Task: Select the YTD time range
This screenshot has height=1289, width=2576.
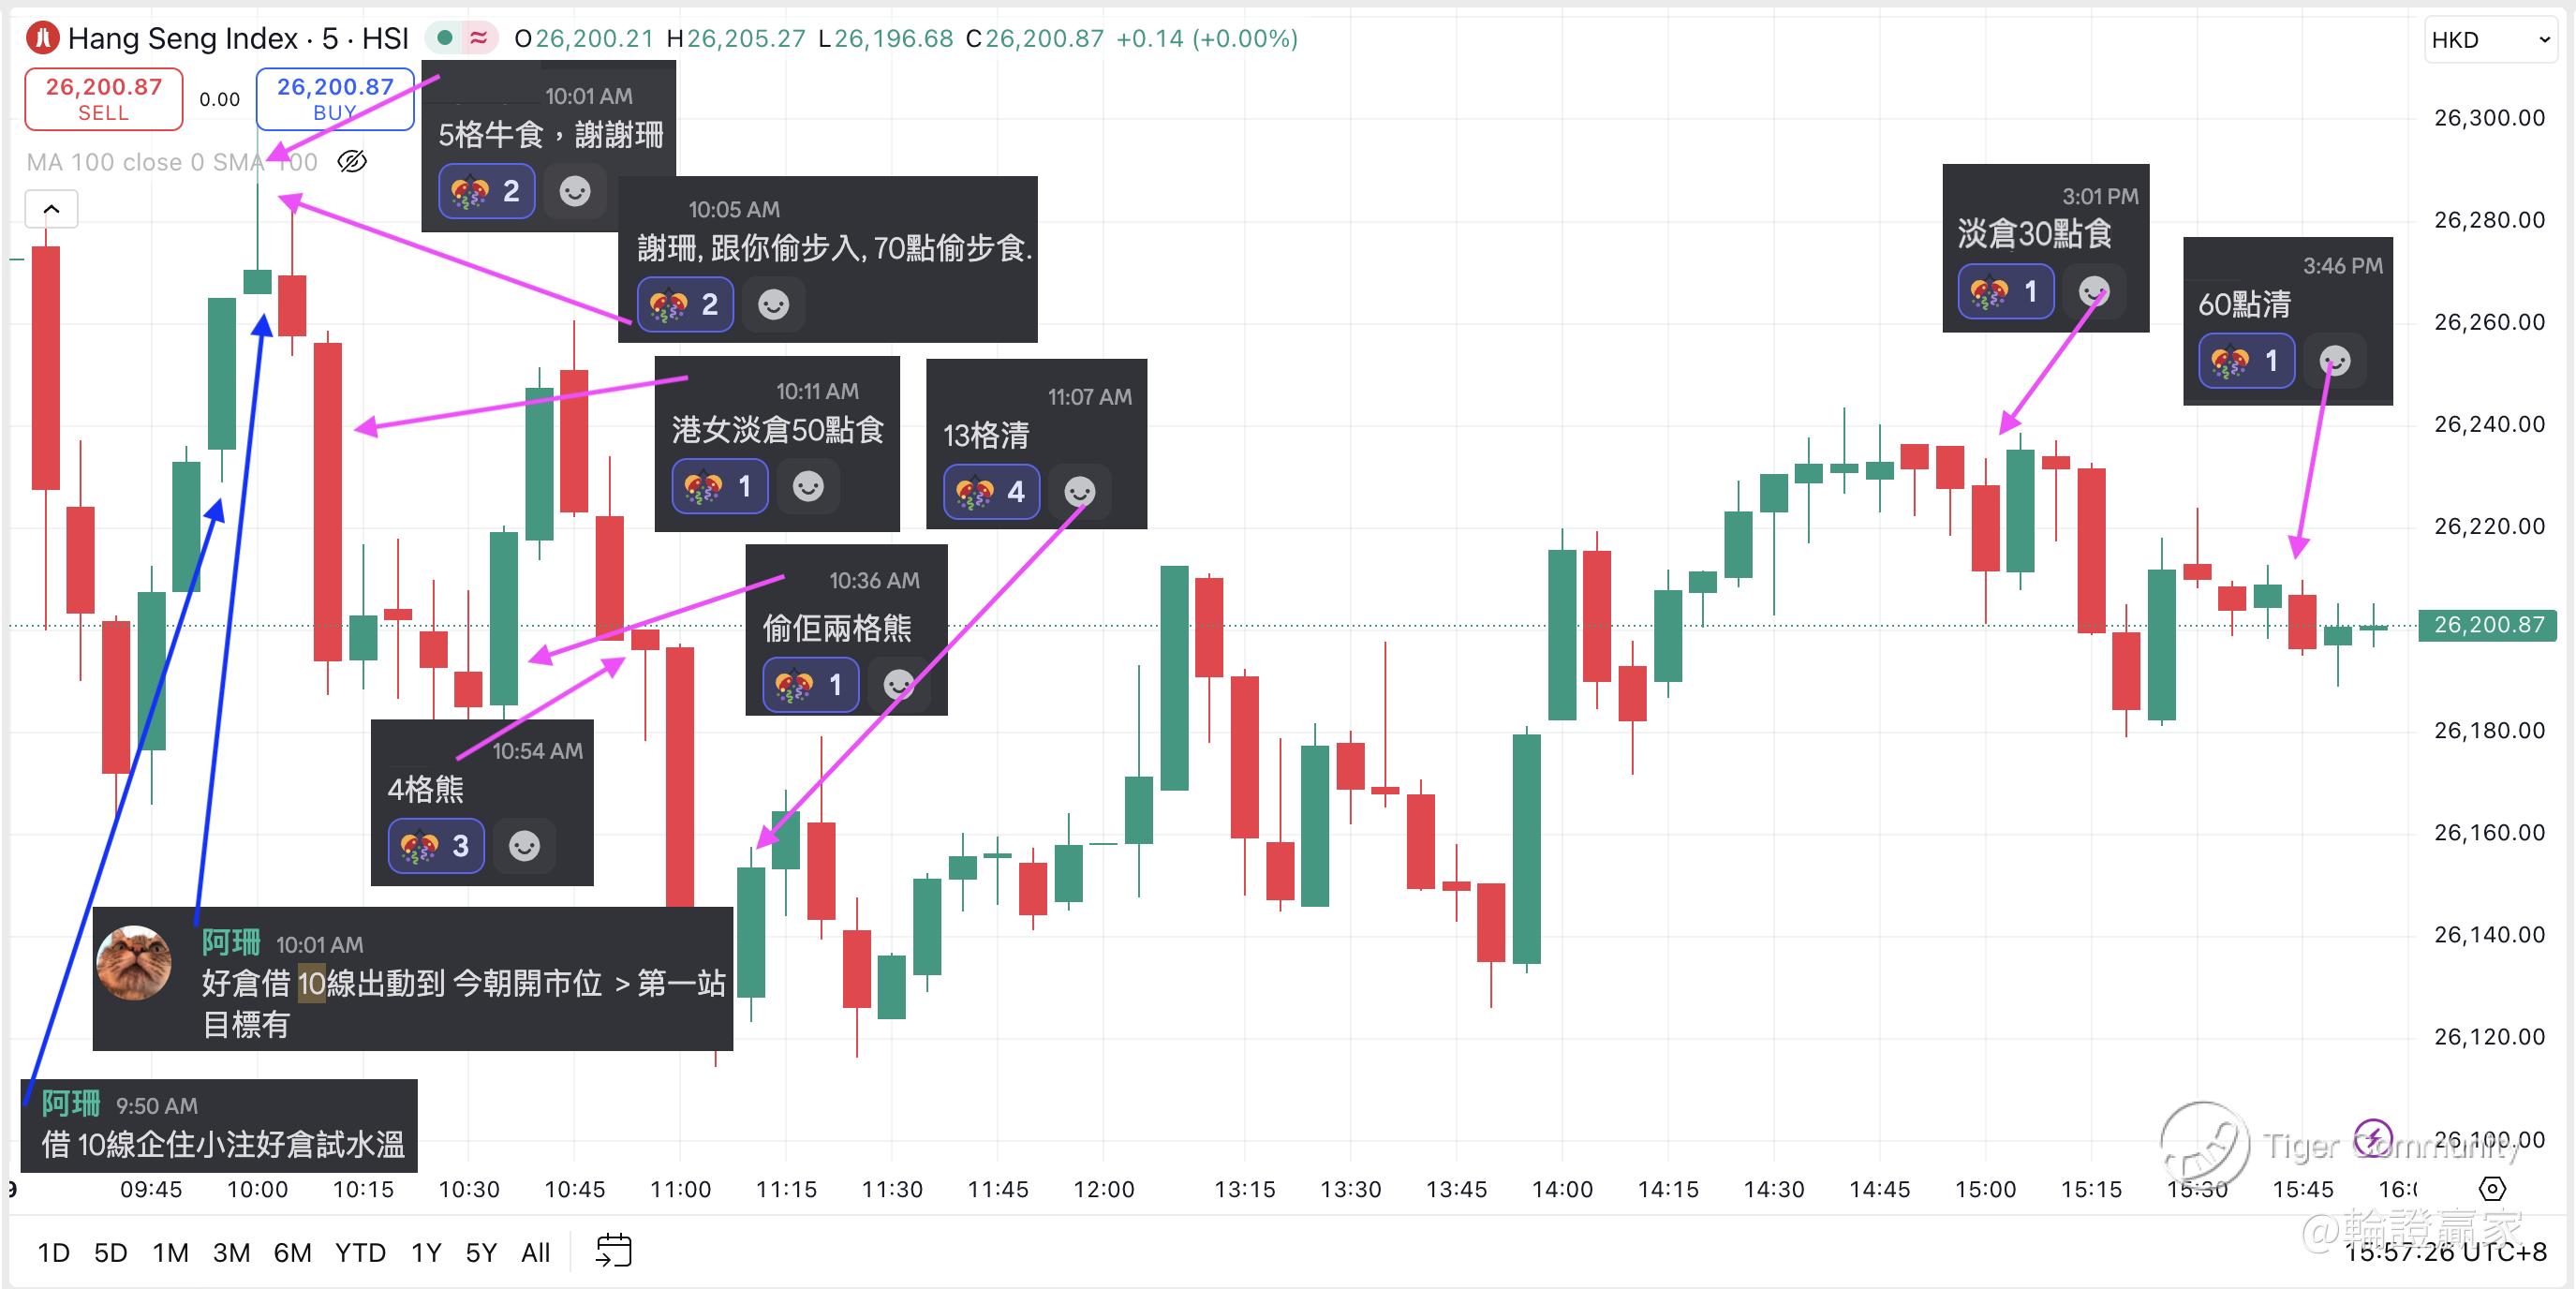Action: pyautogui.click(x=360, y=1252)
